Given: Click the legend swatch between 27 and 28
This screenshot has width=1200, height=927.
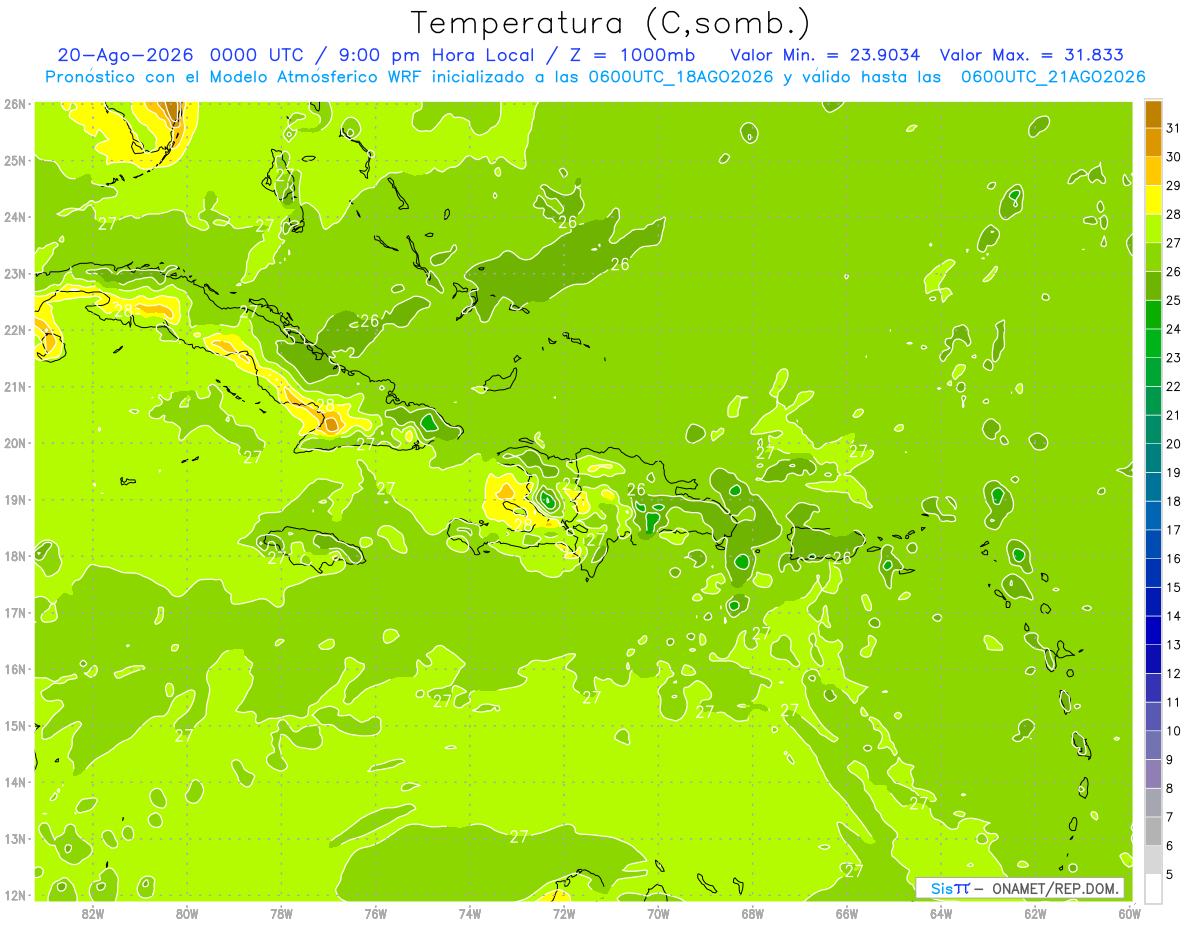Looking at the screenshot, I should tap(1153, 228).
